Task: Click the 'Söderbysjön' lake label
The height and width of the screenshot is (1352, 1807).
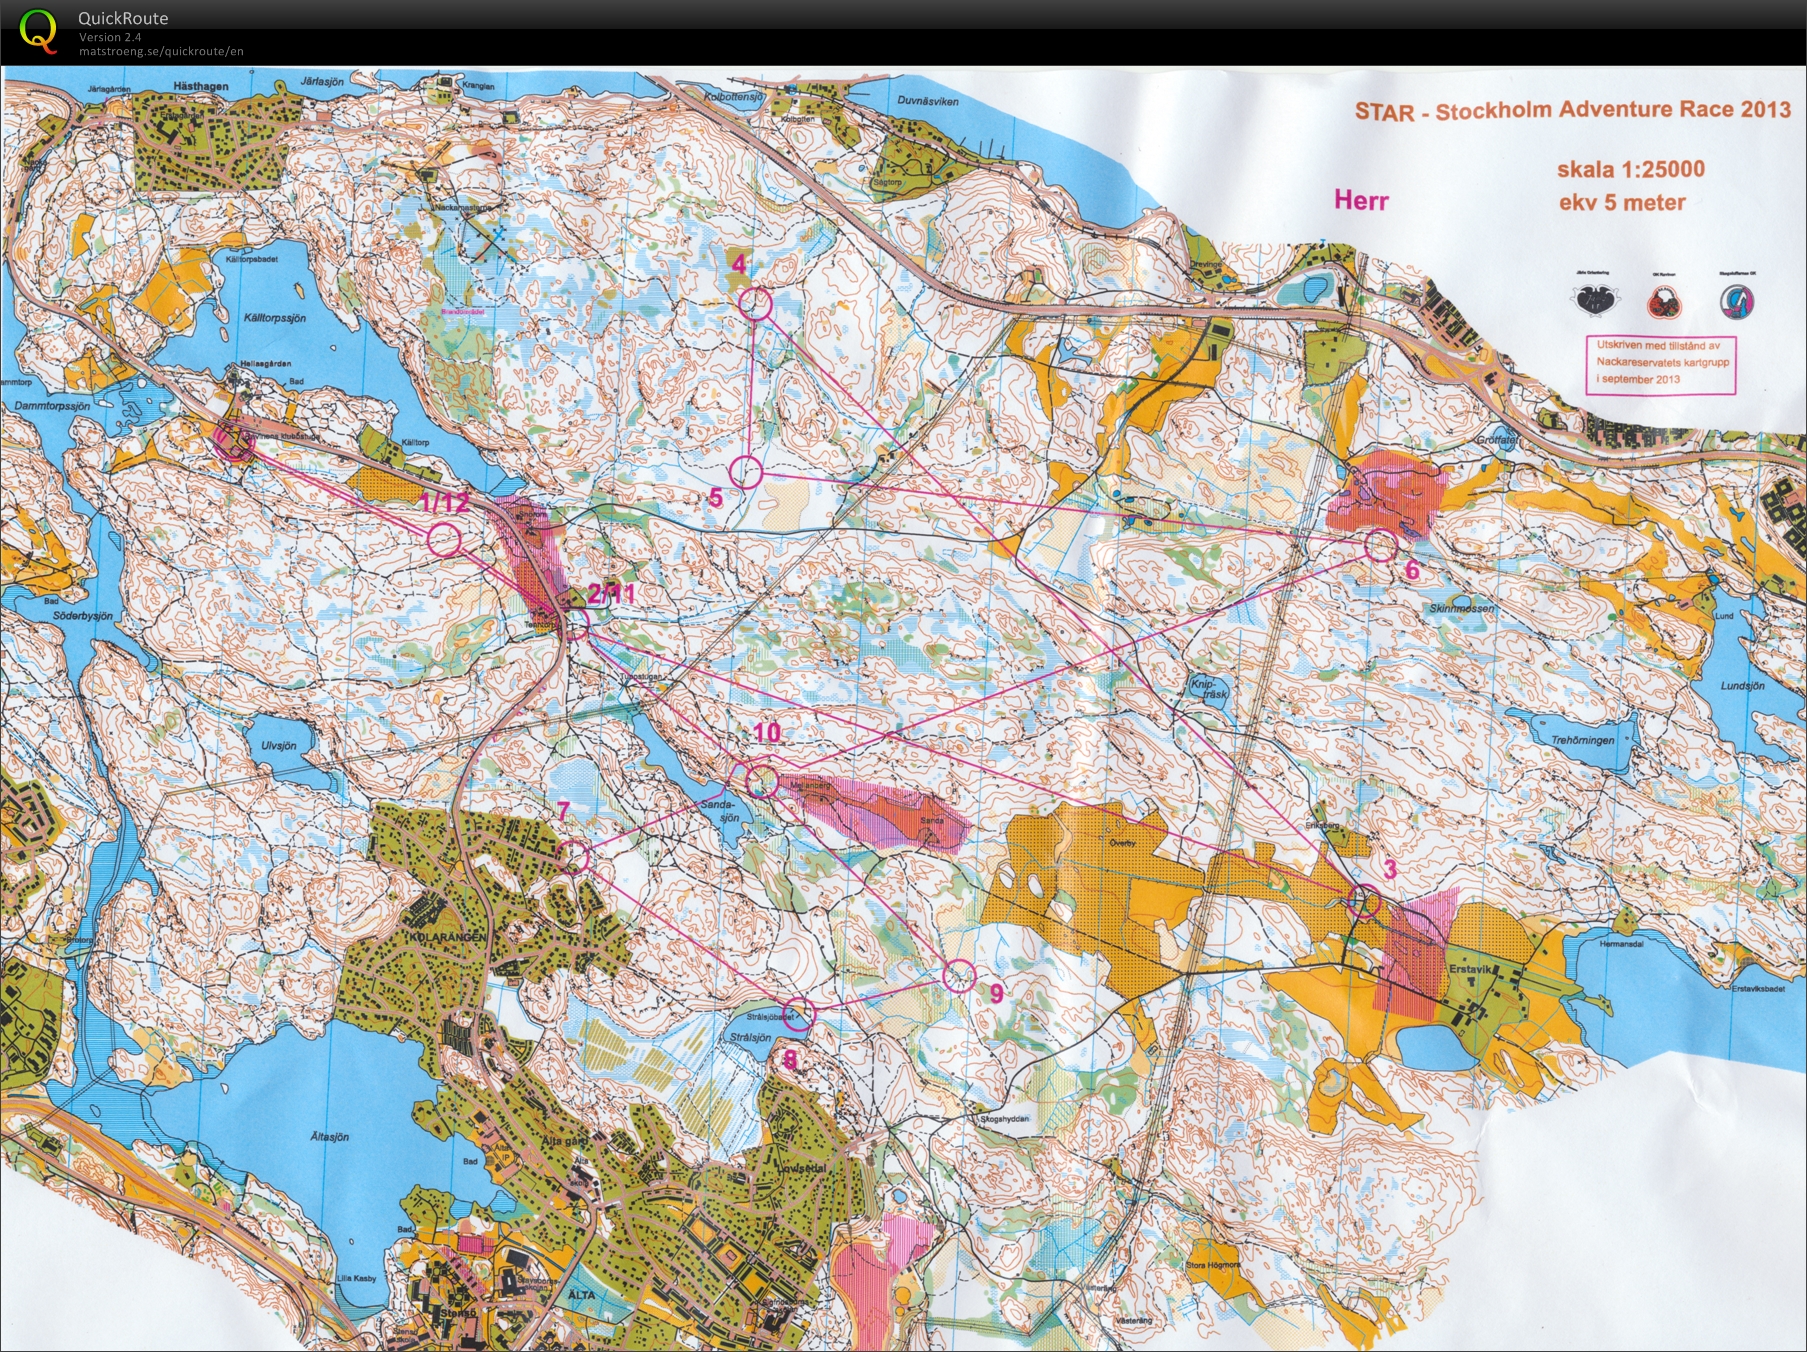Action: coord(81,616)
